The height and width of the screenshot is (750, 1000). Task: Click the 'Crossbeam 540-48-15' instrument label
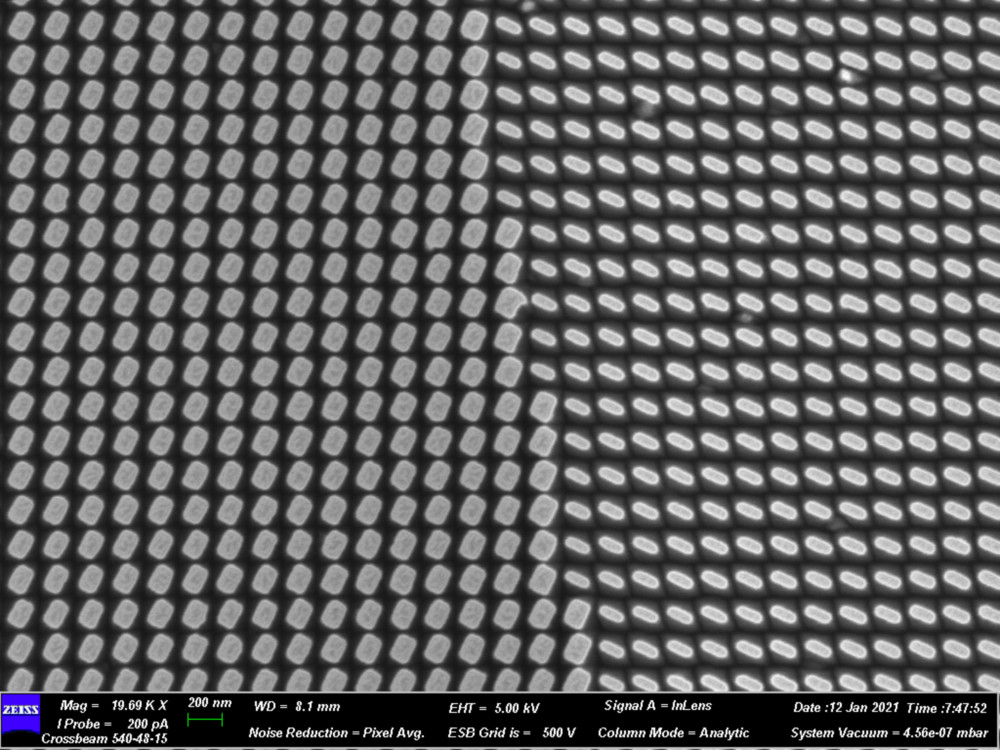(x=105, y=739)
